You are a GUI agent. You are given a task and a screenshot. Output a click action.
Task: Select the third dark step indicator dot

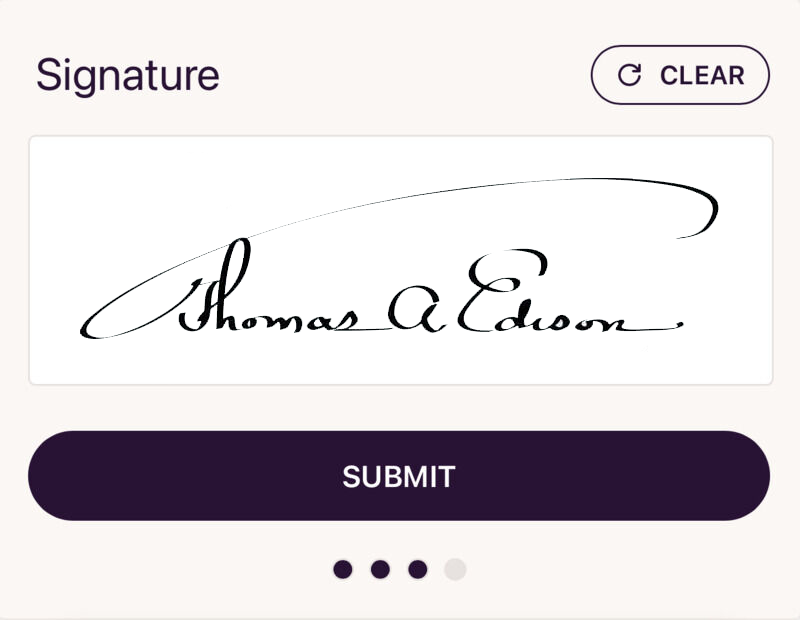419,569
